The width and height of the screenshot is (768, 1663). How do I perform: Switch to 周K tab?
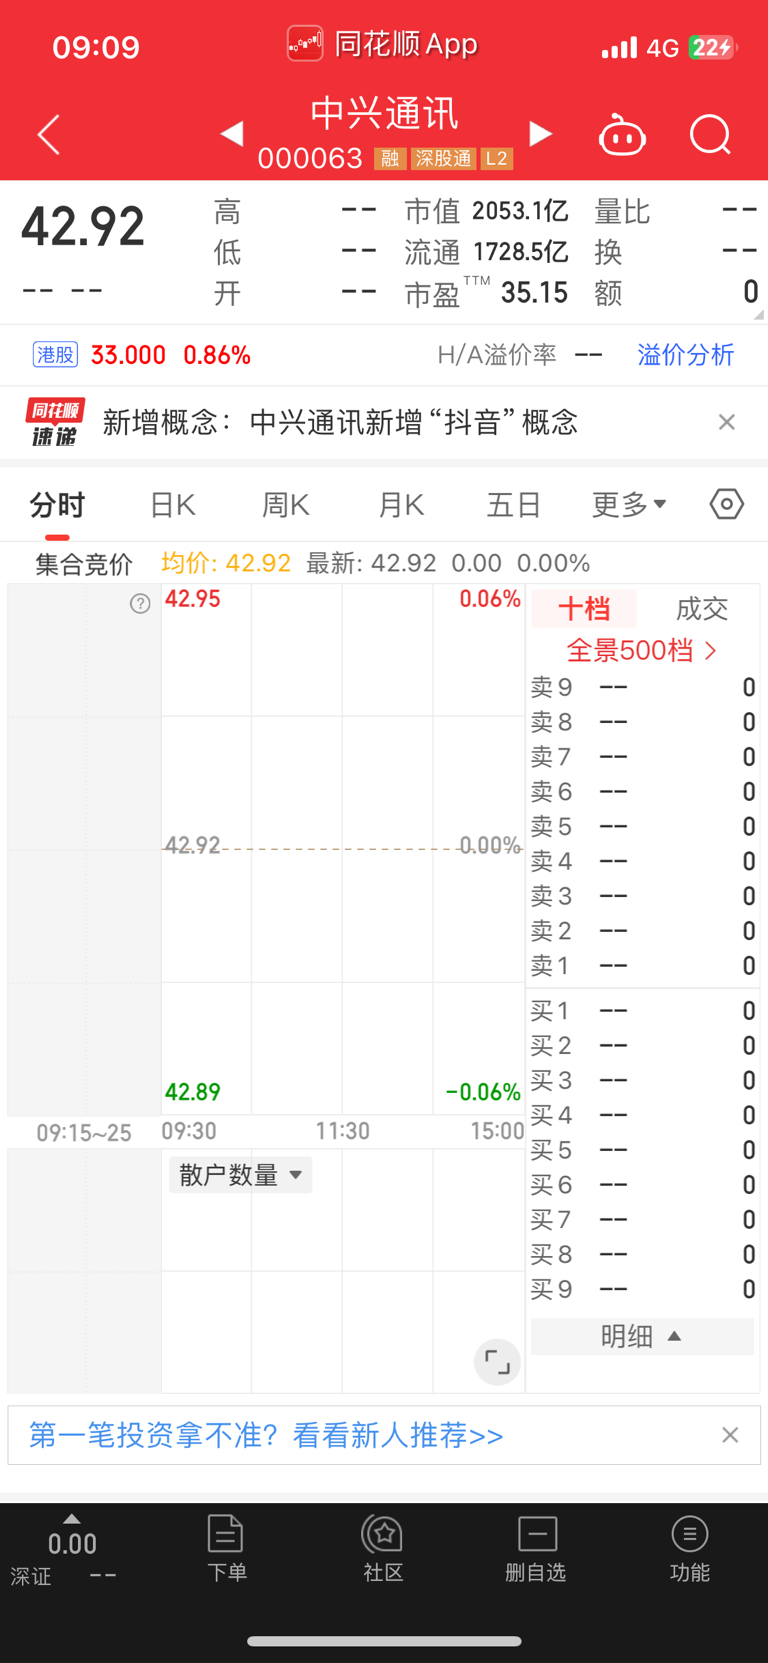[286, 505]
